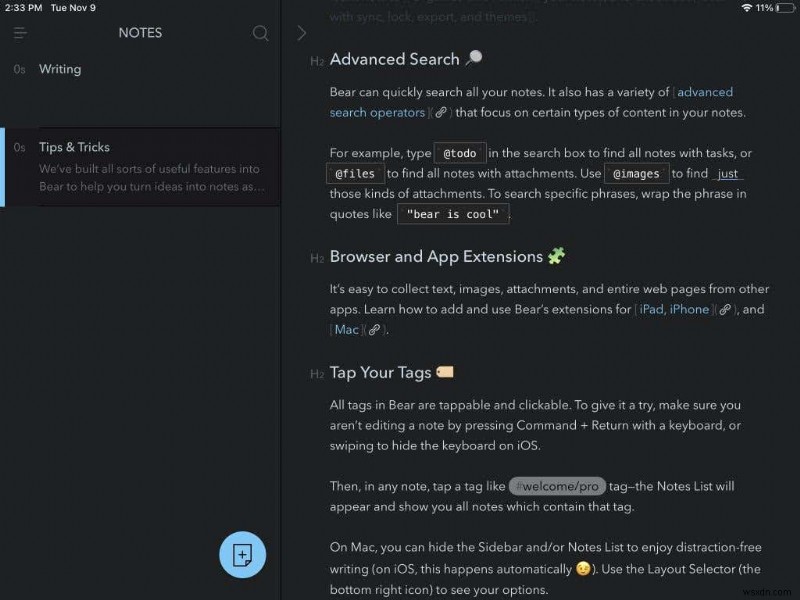Open the Mac extensions link
The image size is (800, 600).
pos(346,329)
